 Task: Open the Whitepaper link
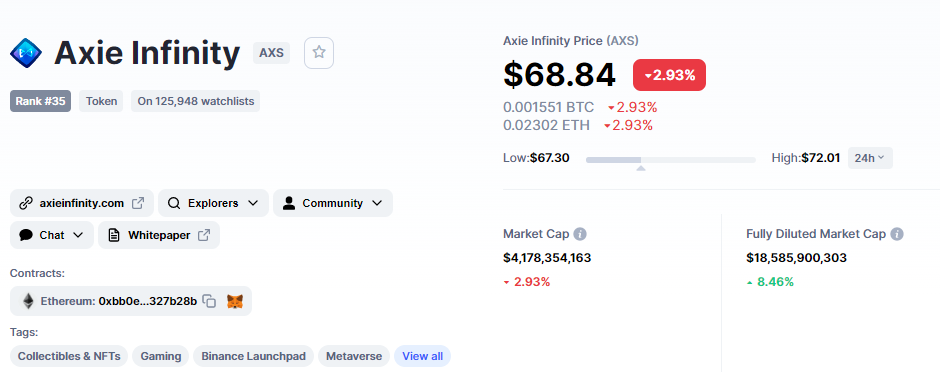coord(159,235)
